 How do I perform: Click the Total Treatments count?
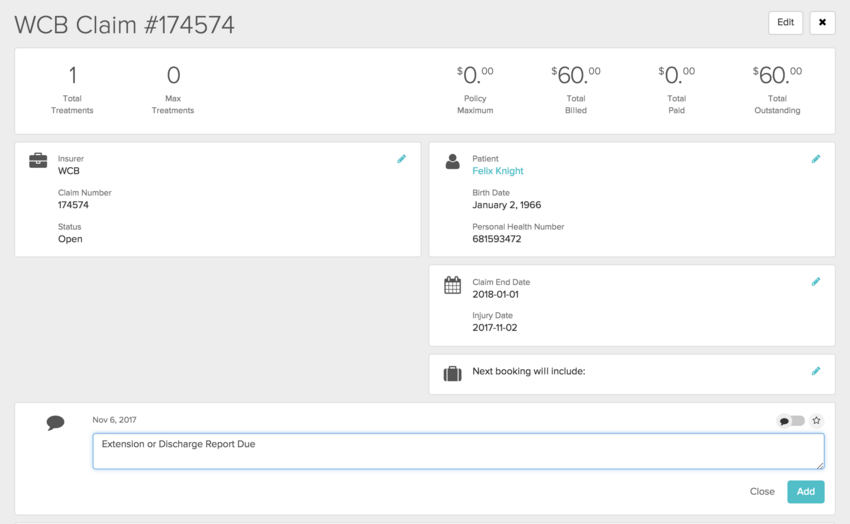72,75
